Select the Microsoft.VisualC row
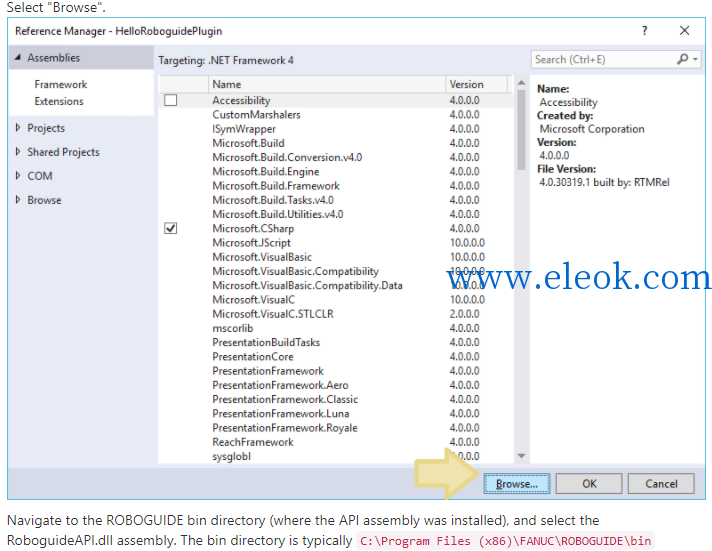712x551 pixels. point(336,300)
